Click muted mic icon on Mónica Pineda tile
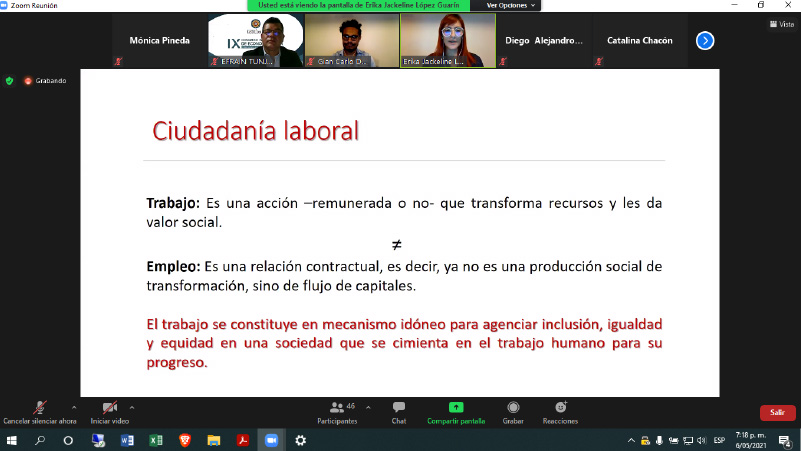Screen dimensions: 801x451 tap(119, 61)
